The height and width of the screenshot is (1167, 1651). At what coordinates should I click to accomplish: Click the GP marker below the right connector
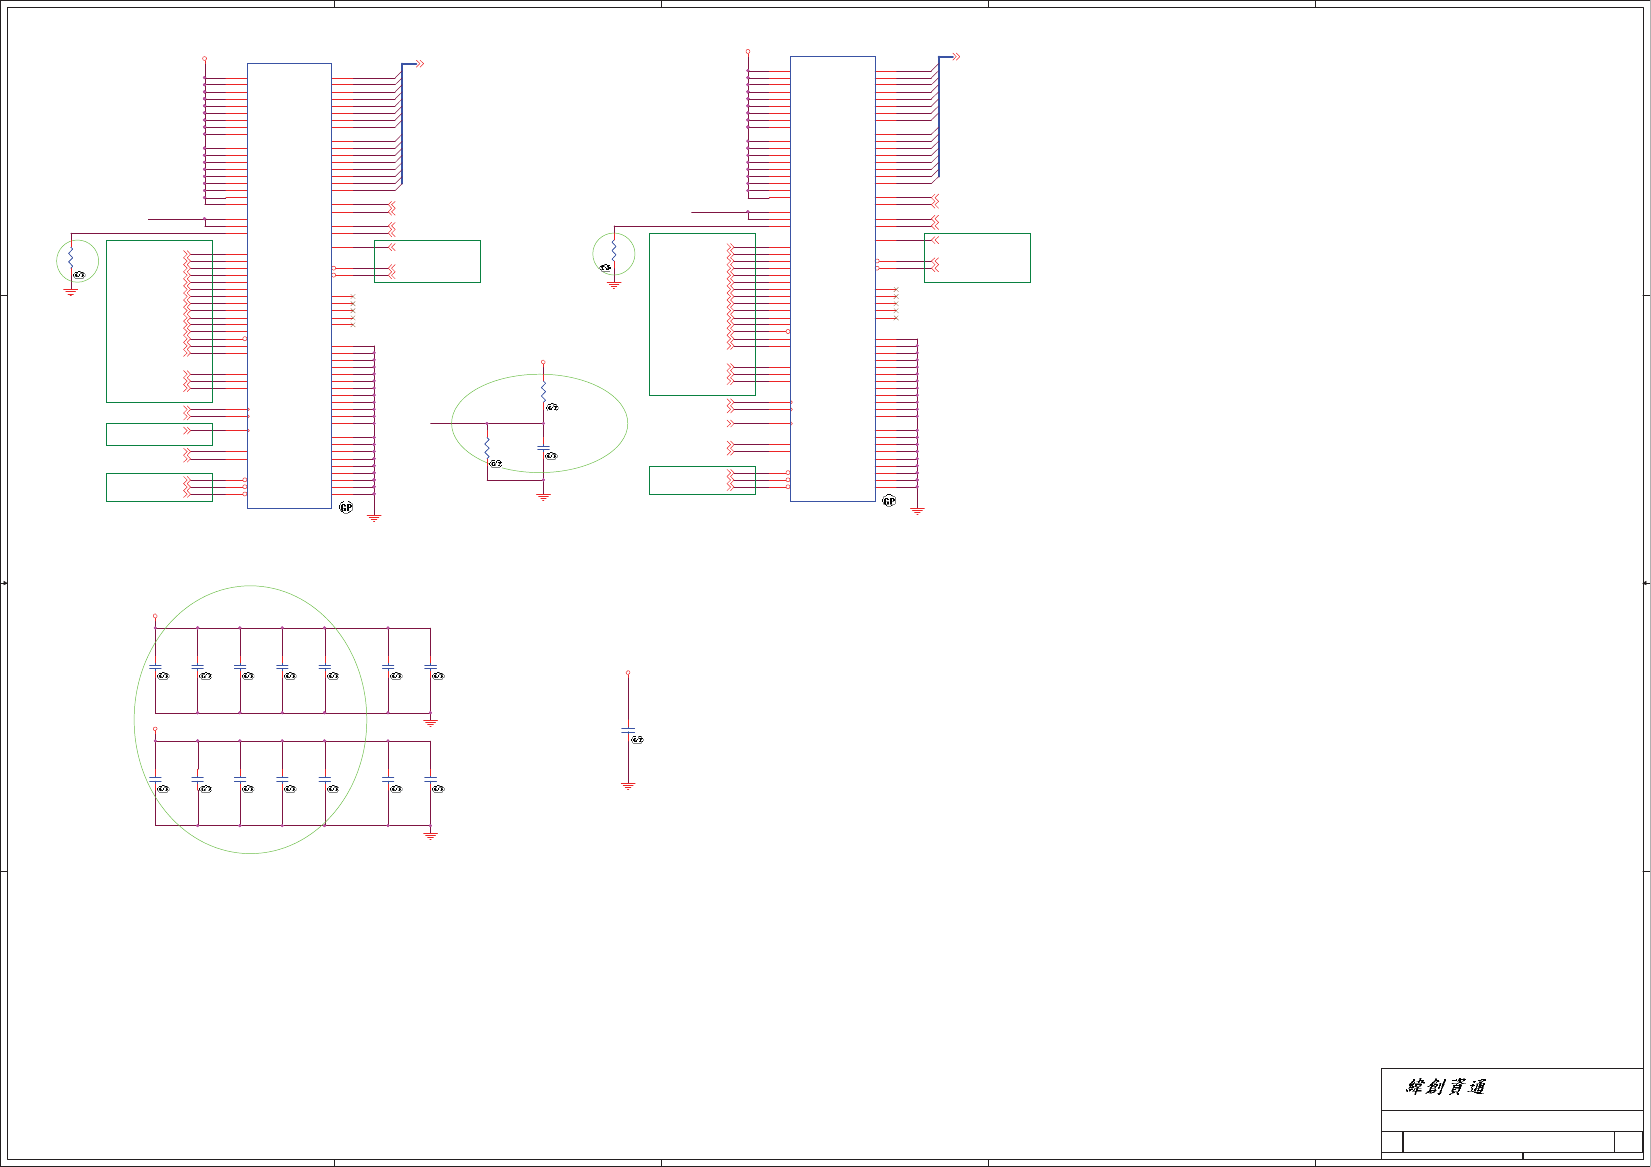(889, 501)
